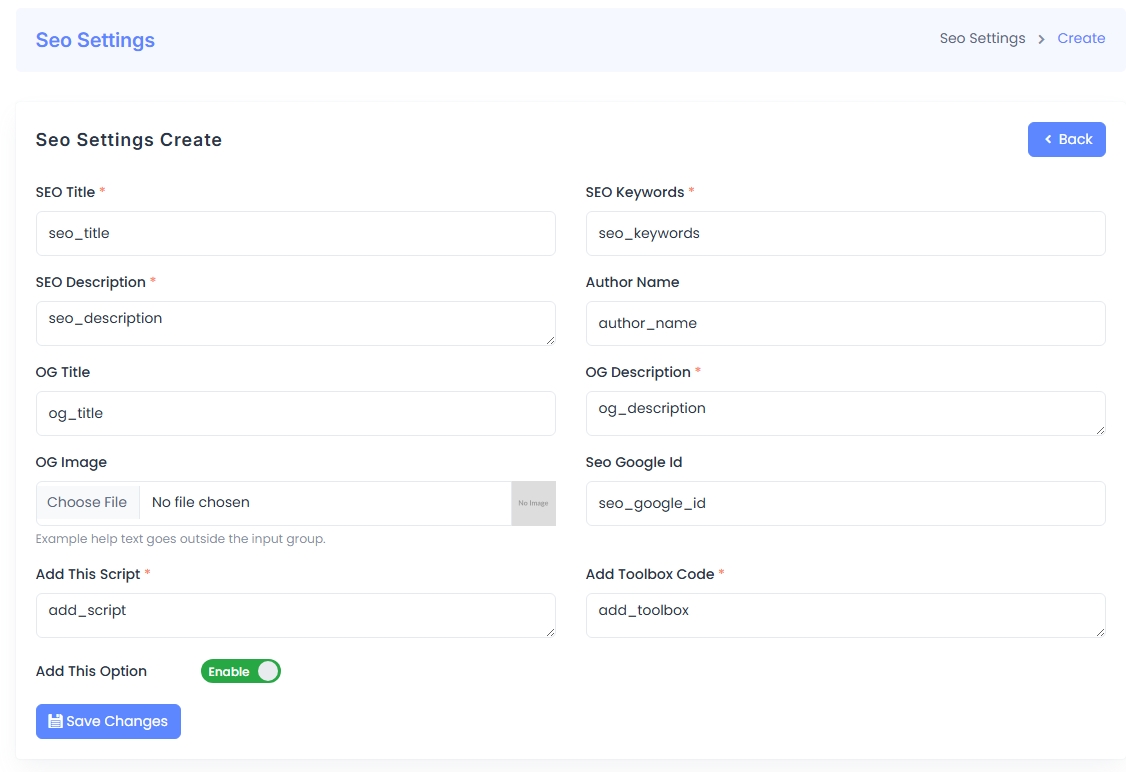Screen dimensions: 1126x772
Task: Click the Add Toolbox Code textarea resize handle
Action: 1100,632
